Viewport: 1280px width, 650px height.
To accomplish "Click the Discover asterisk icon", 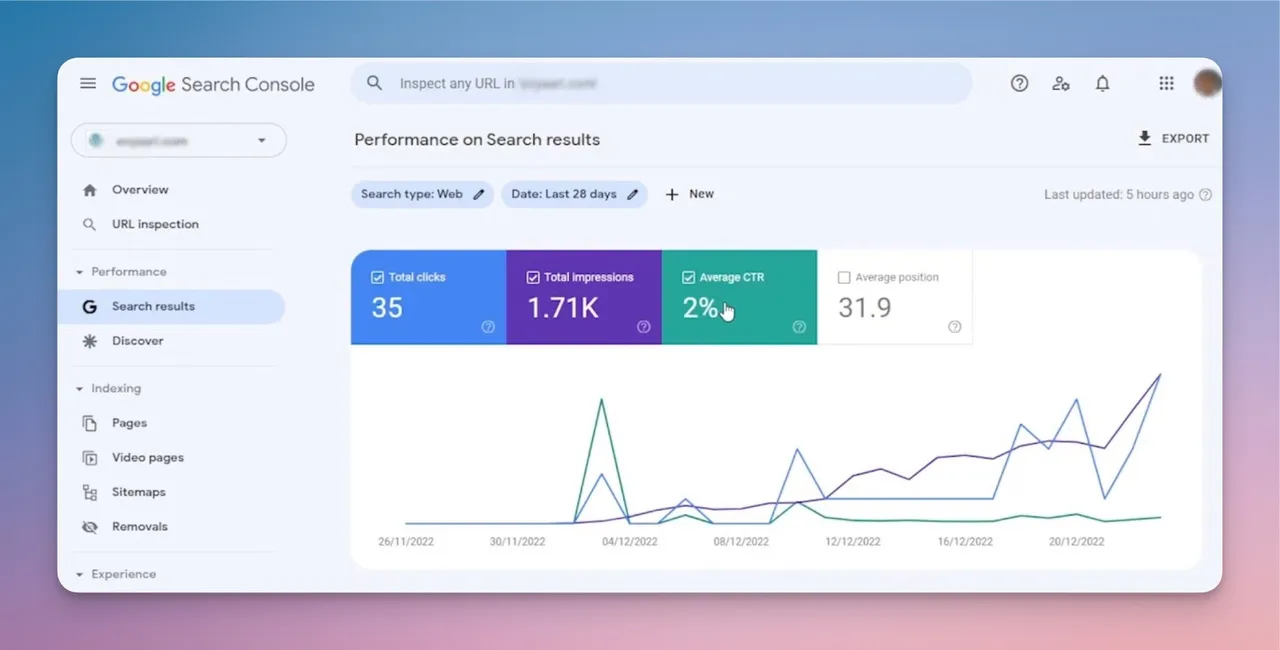I will click(90, 341).
